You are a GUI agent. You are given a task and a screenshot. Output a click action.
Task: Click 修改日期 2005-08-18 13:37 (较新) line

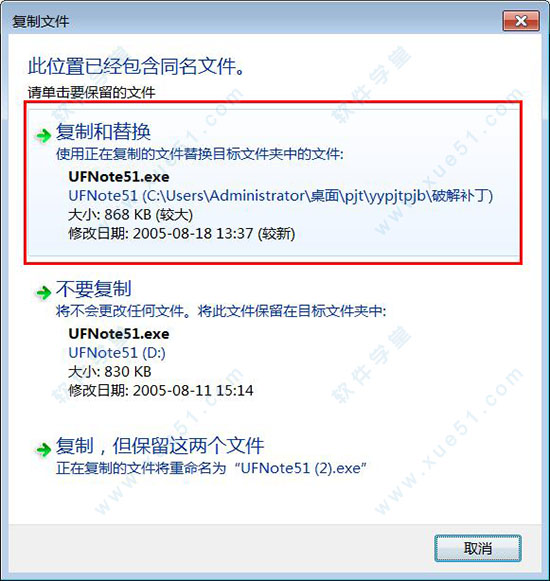(182, 234)
